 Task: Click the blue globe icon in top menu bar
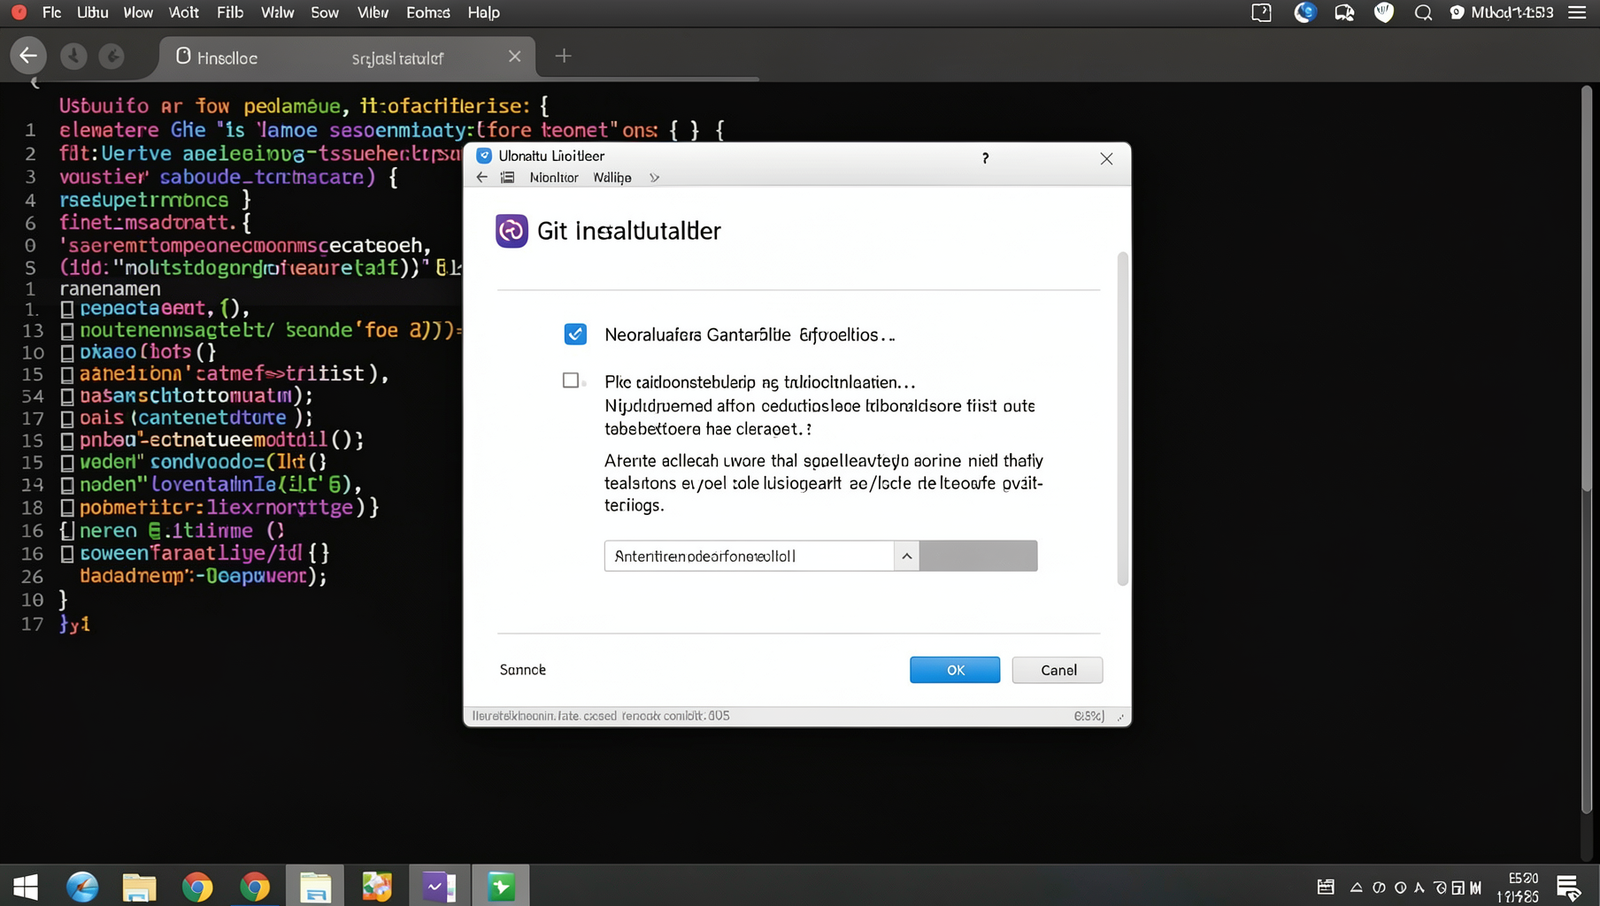[1305, 12]
